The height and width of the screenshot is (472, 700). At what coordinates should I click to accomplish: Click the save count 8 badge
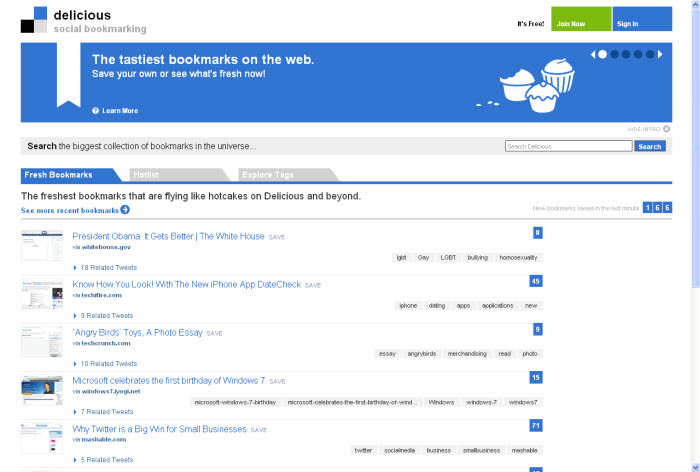coord(538,233)
